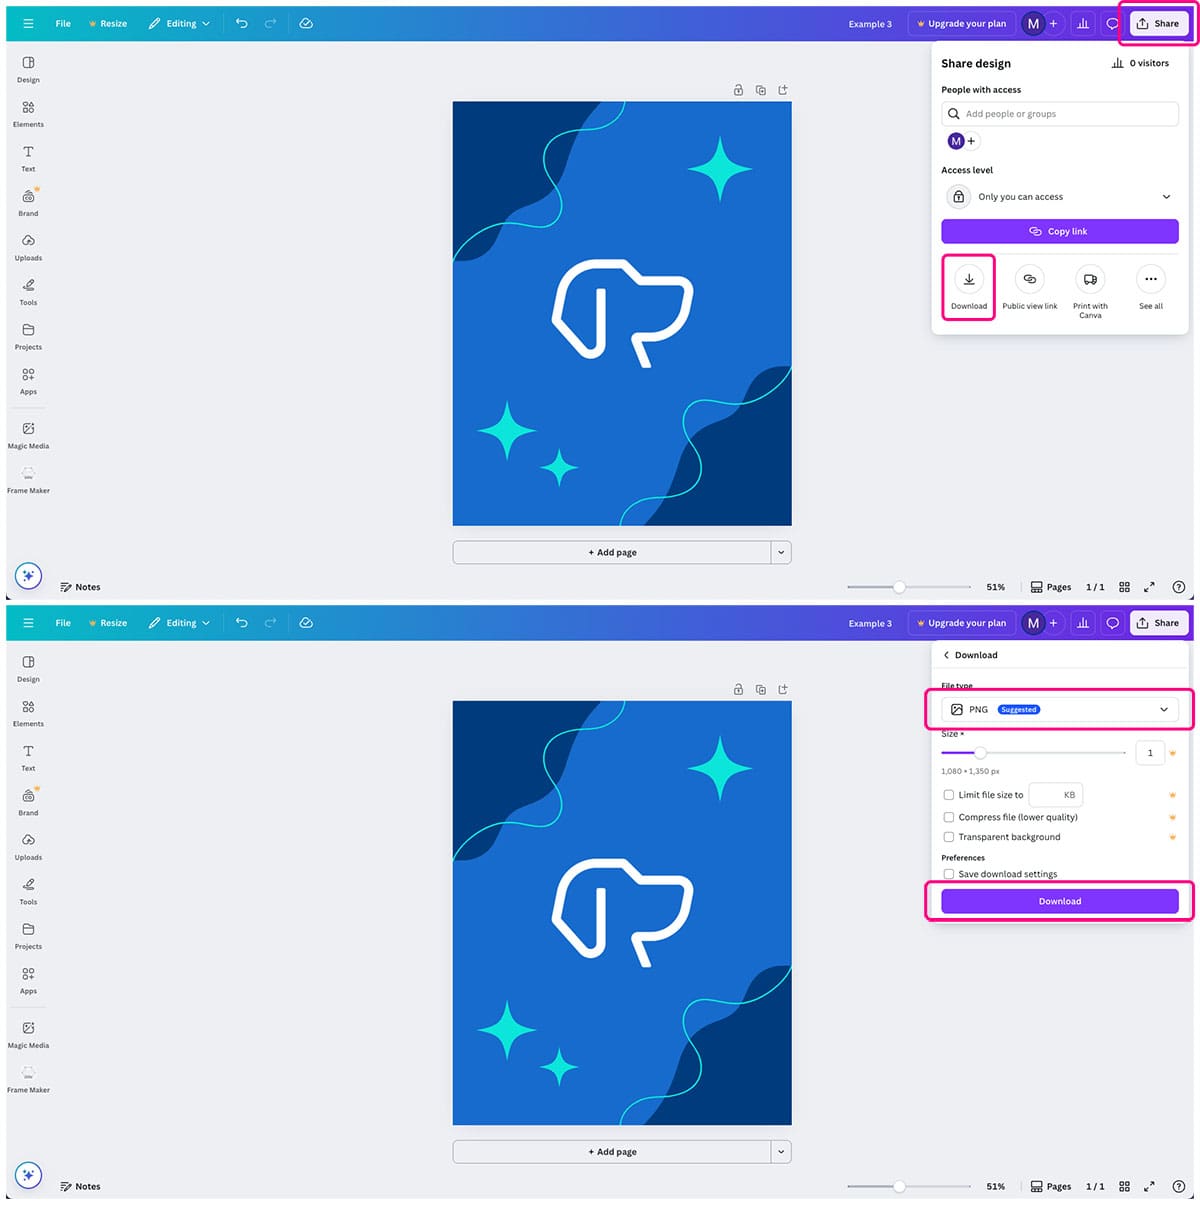Check Limit file size to
The width and height of the screenshot is (1200, 1205).
tap(949, 795)
